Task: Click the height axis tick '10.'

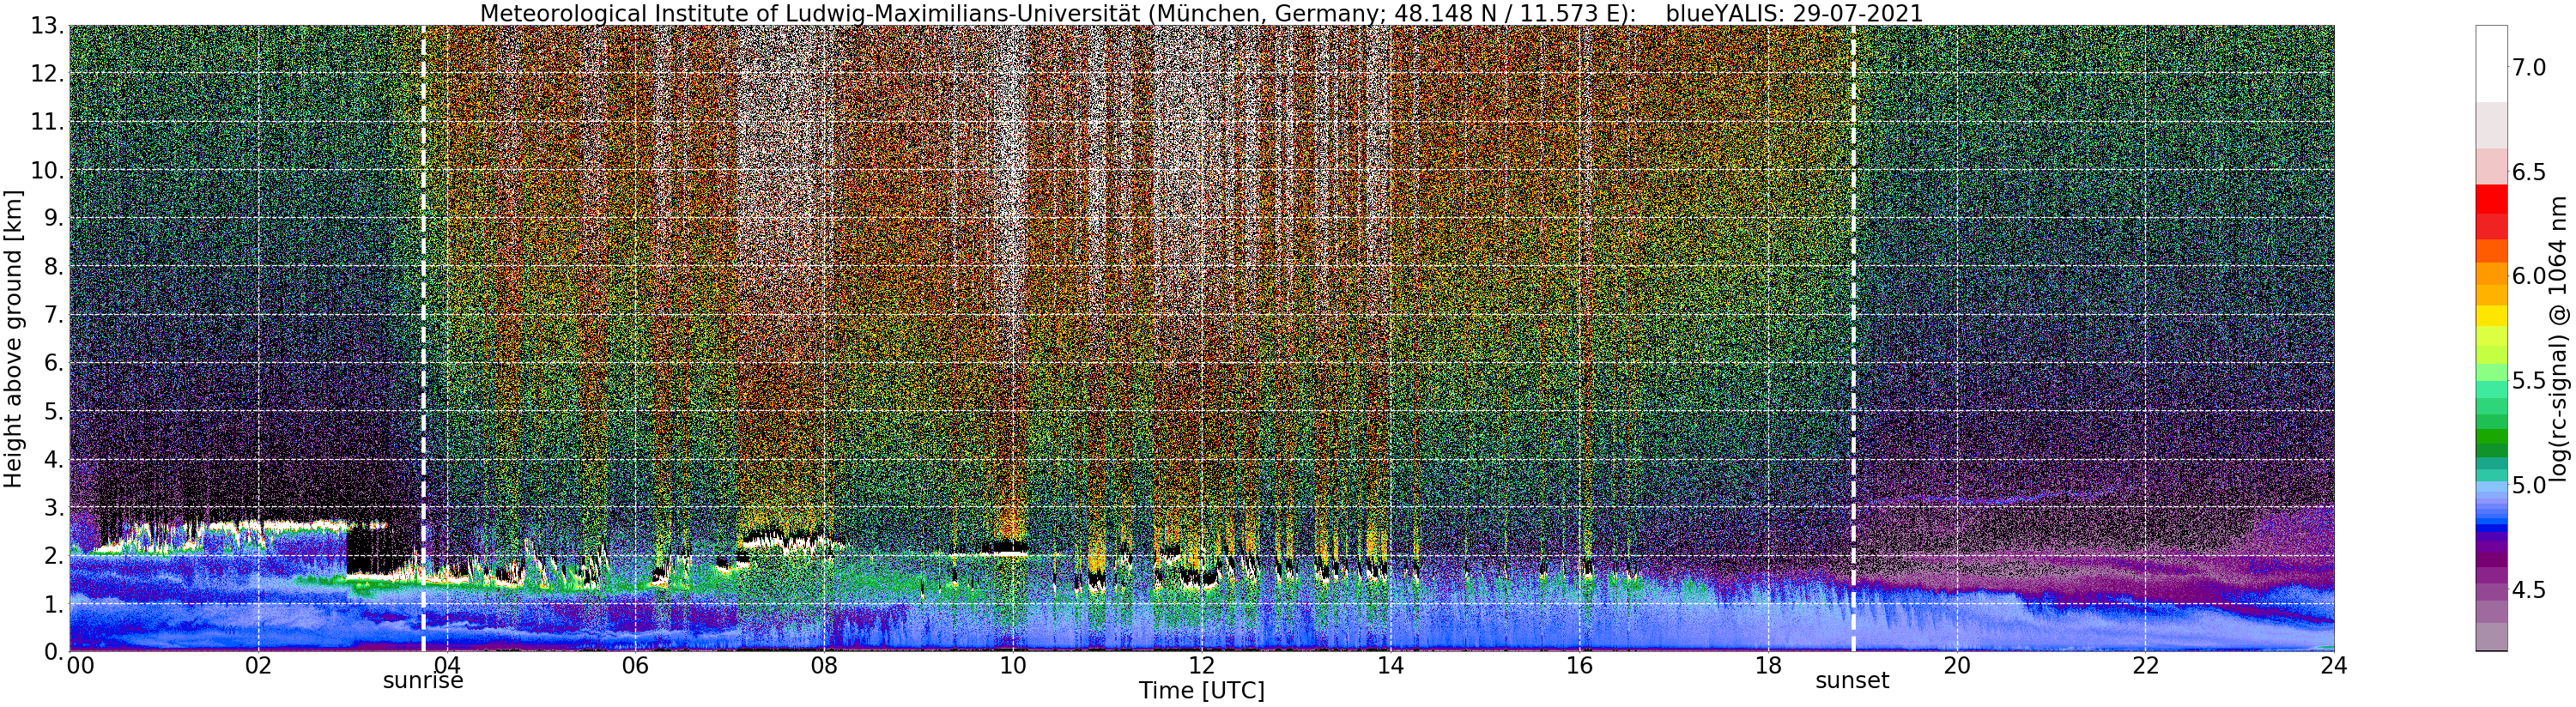Action: click(x=47, y=170)
